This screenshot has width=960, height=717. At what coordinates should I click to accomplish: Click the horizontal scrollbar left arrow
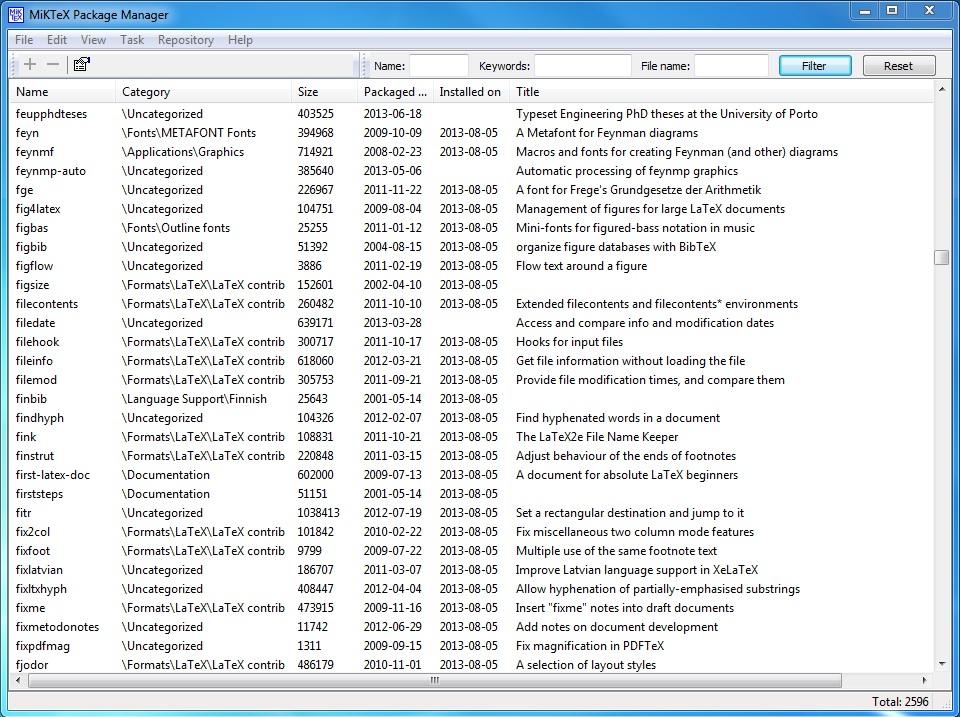[x=18, y=680]
